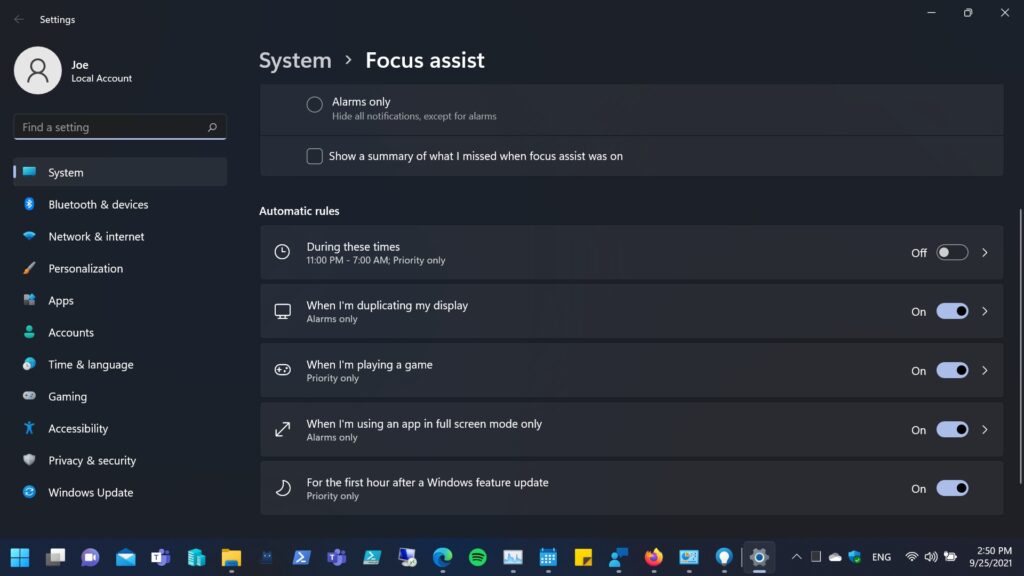Navigate back to System breadcrumb
The width and height of the screenshot is (1024, 576).
pos(295,60)
